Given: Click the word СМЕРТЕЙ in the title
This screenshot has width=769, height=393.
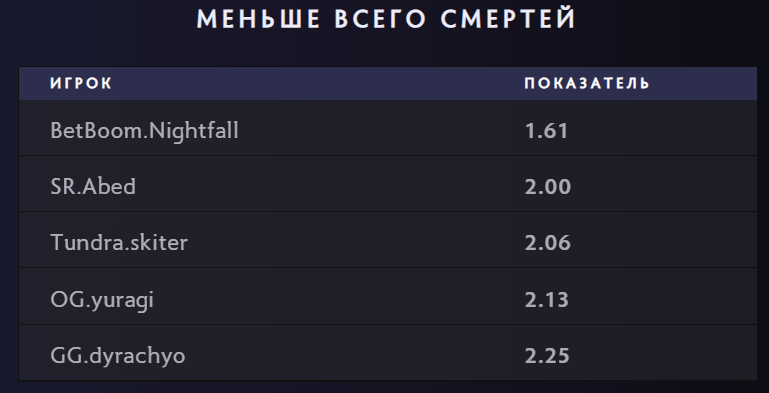Looking at the screenshot, I should tap(508, 20).
